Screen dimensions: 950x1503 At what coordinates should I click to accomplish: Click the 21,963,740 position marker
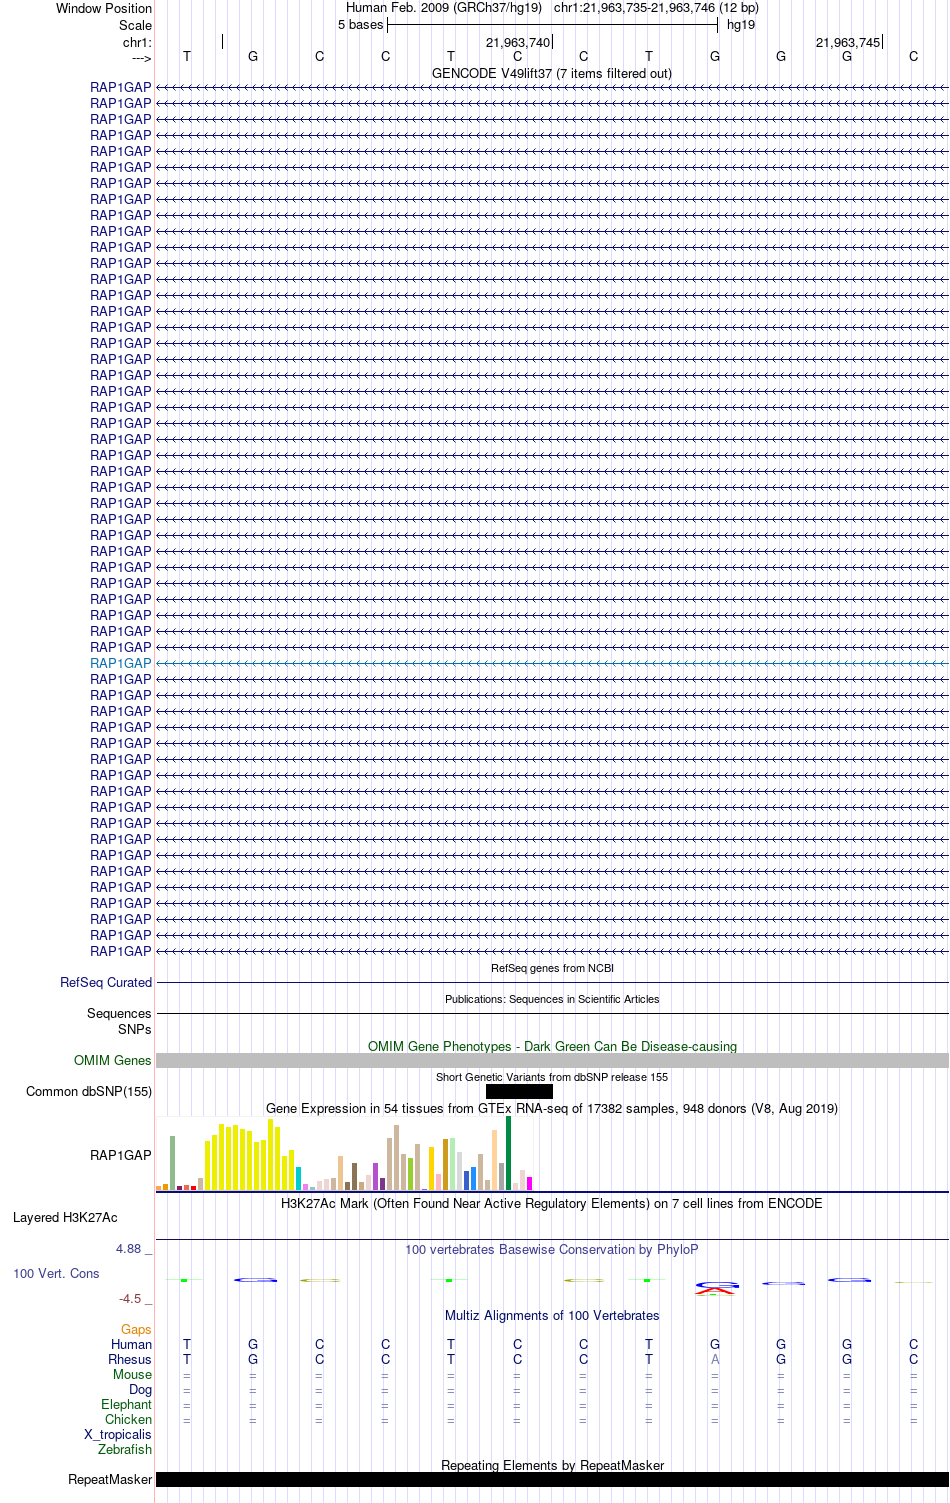pyautogui.click(x=518, y=42)
